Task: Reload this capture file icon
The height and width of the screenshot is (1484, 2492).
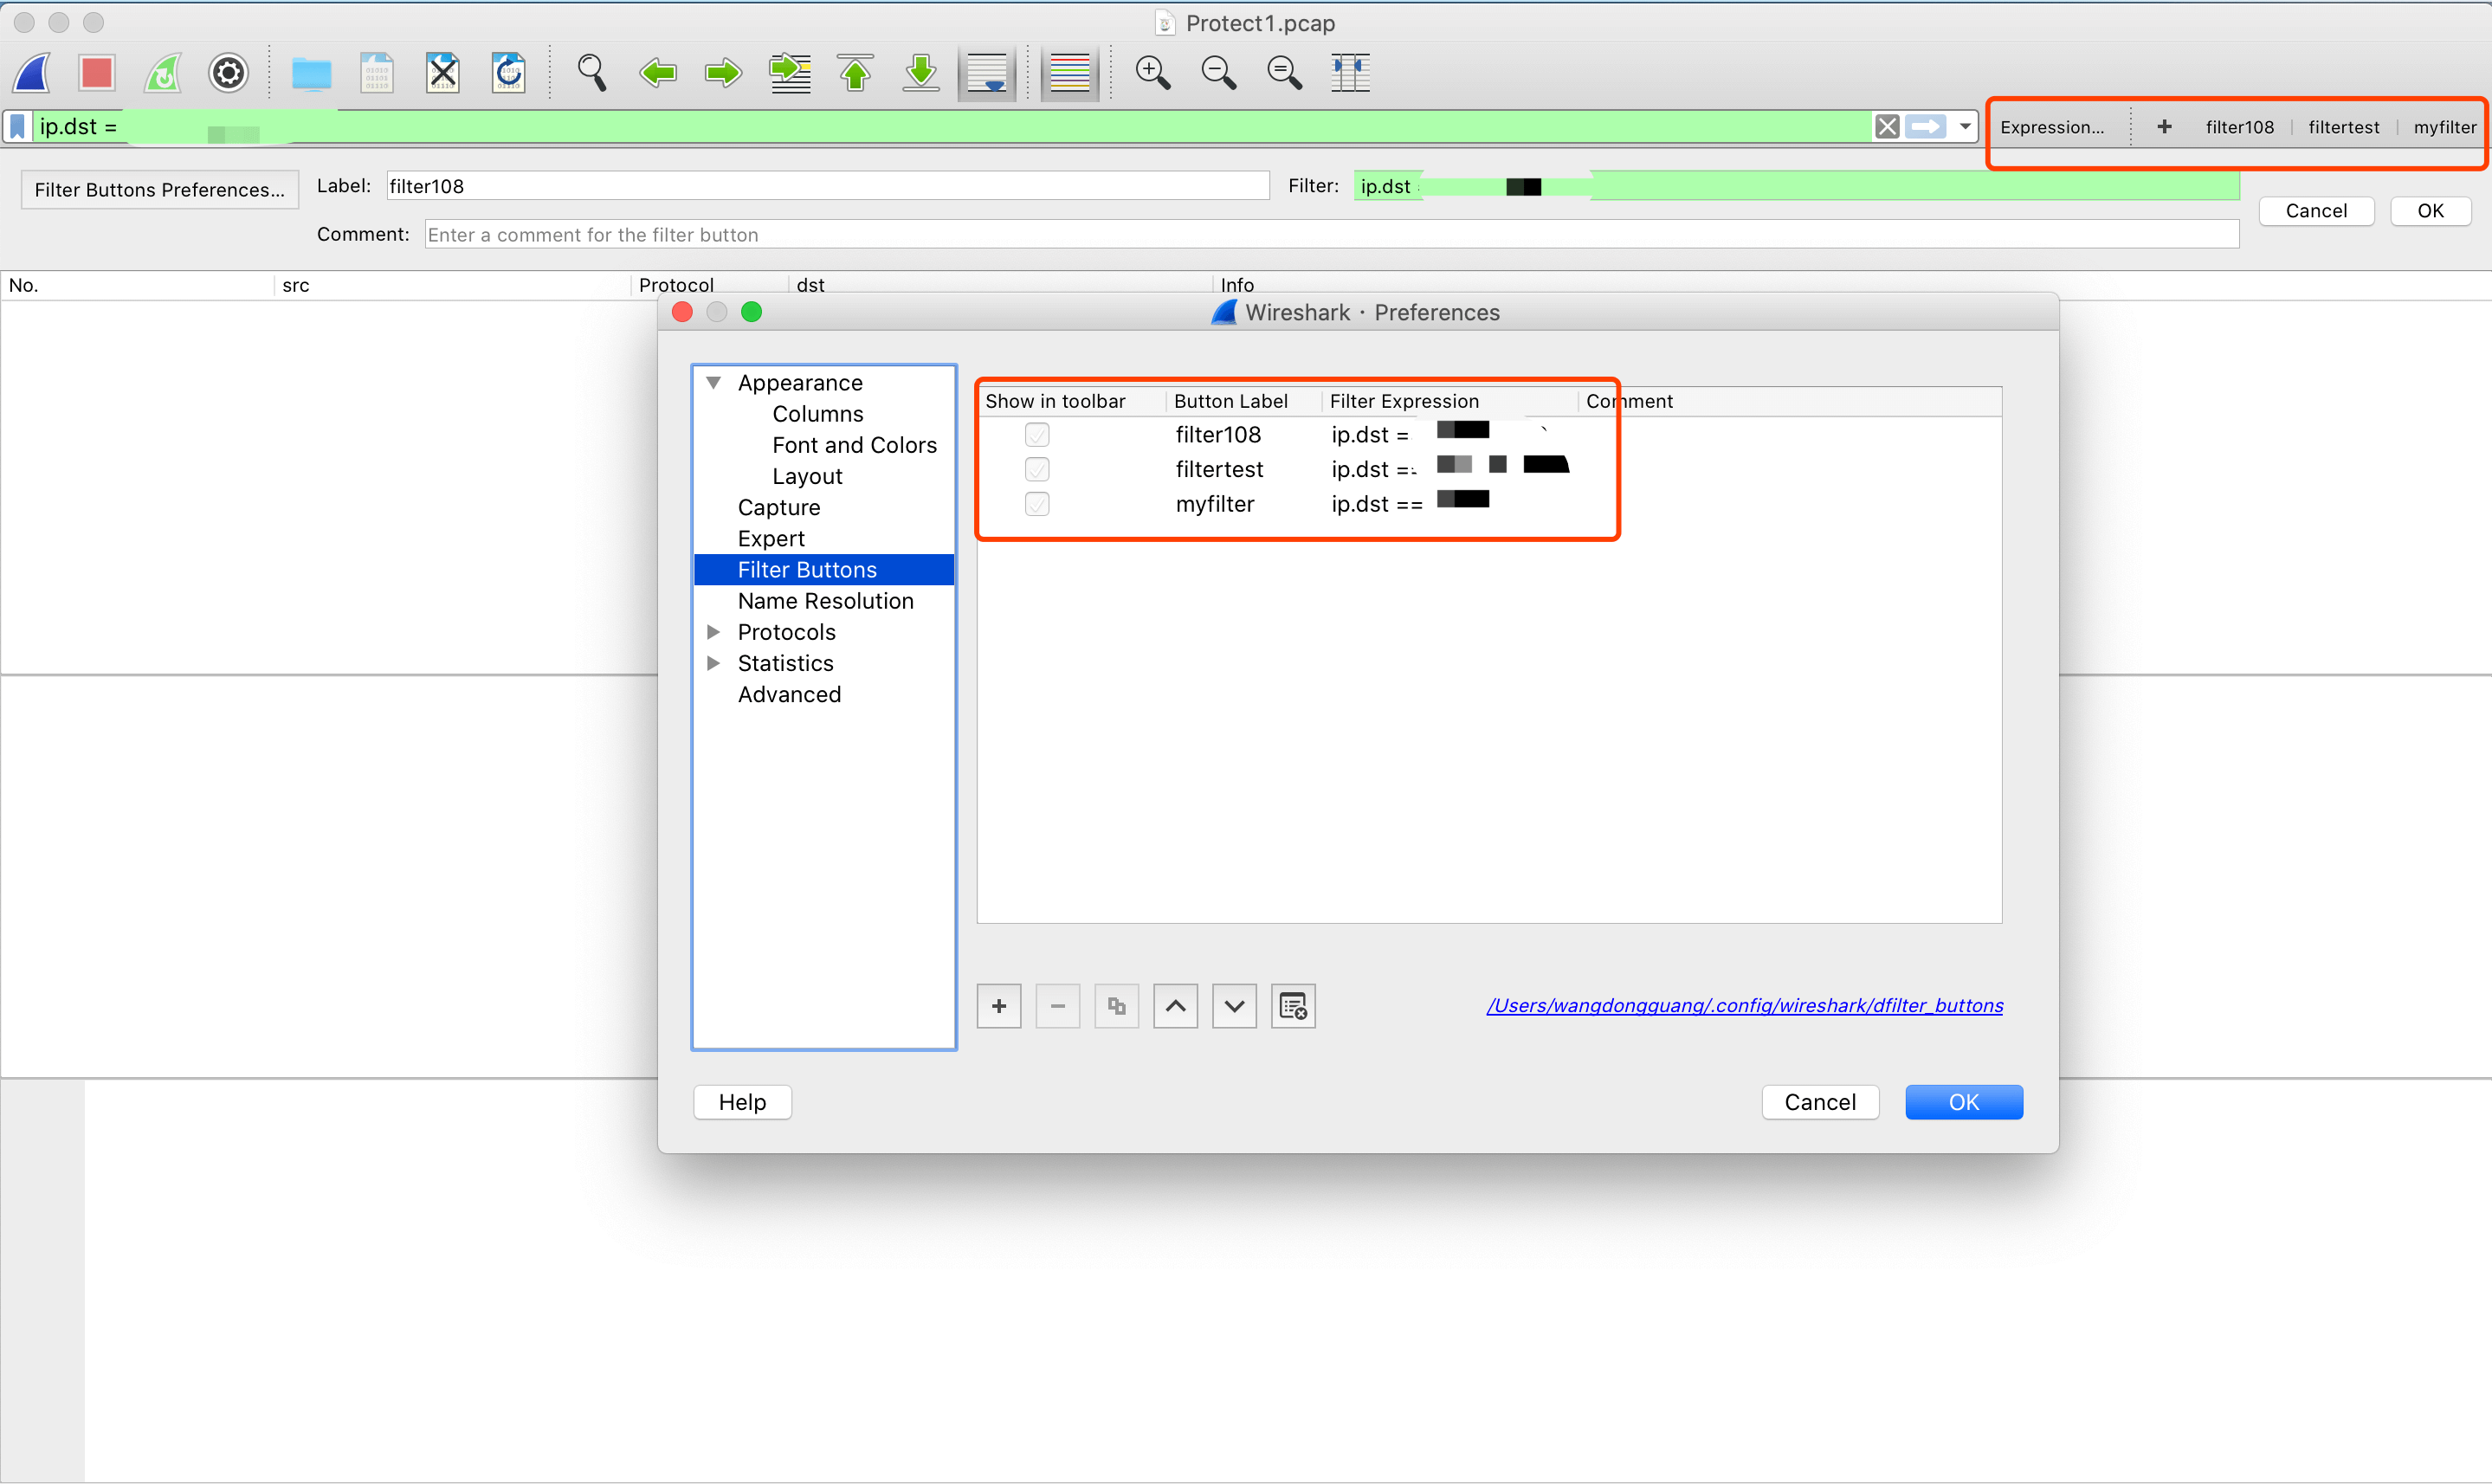Action: click(508, 73)
